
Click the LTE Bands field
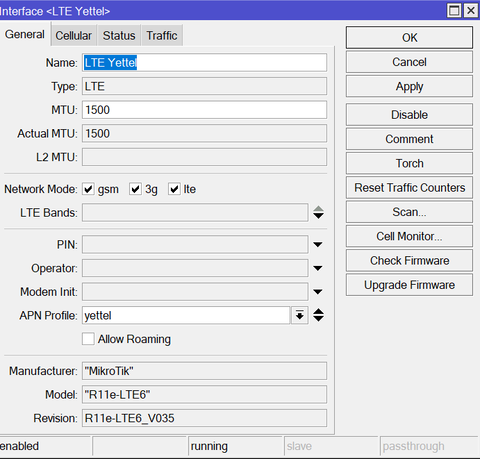[195, 213]
